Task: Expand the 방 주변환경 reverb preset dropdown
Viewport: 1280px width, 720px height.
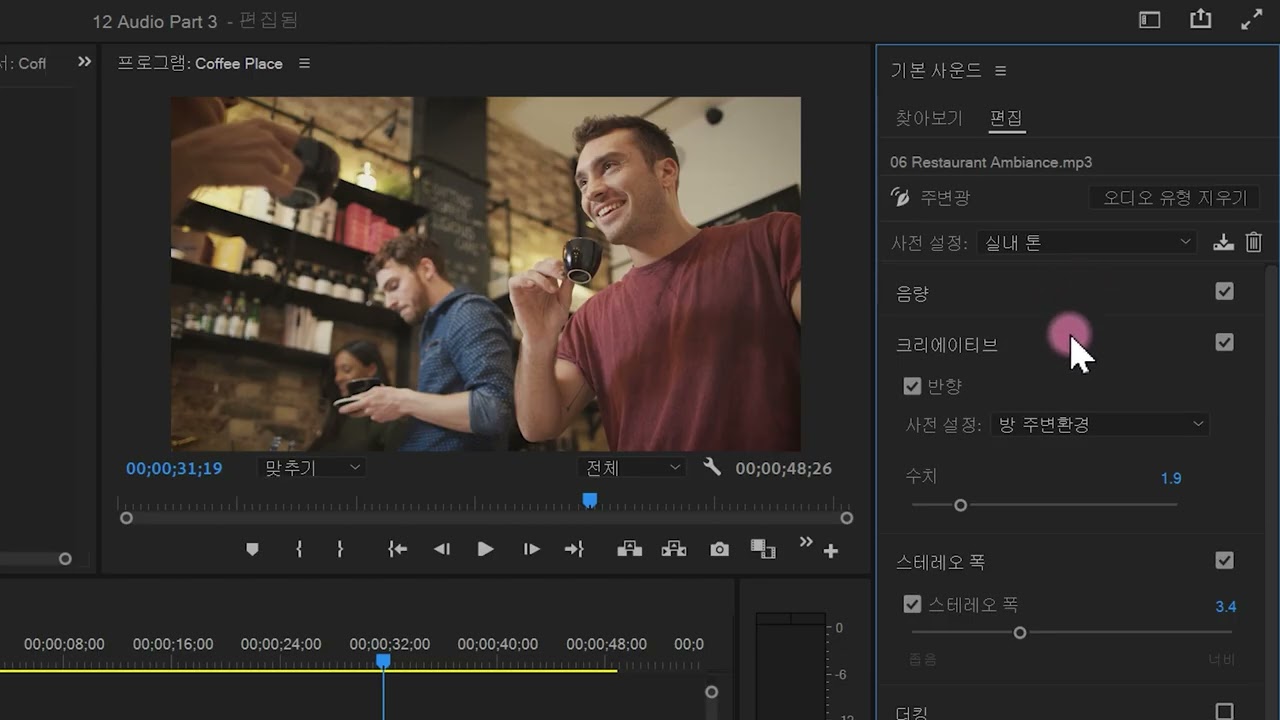Action: click(1099, 424)
